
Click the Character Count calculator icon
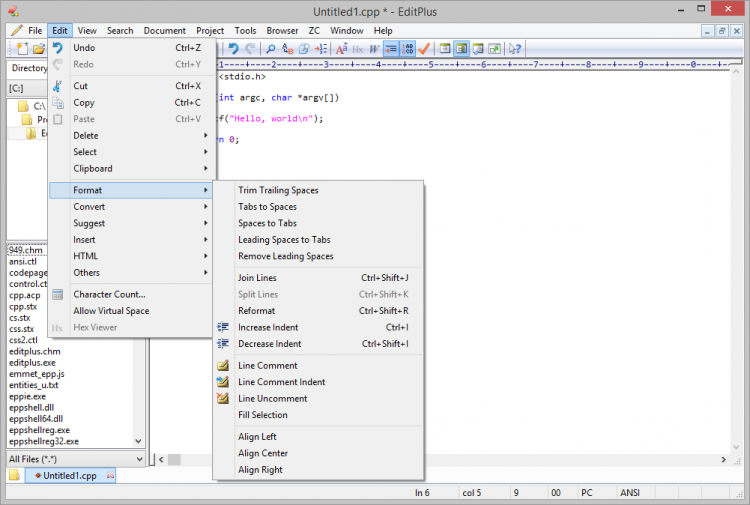(x=58, y=294)
